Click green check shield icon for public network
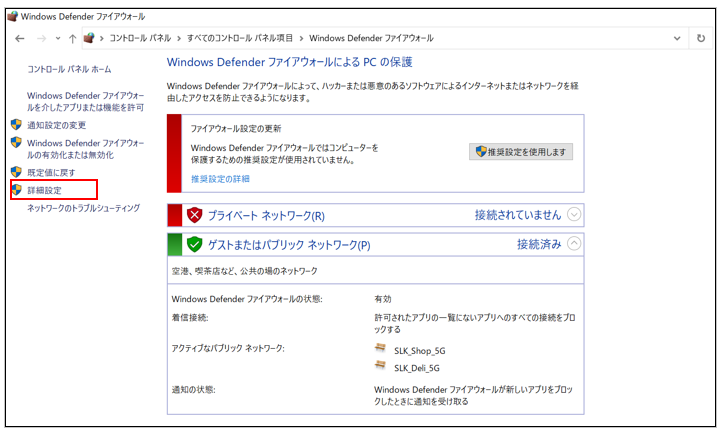This screenshot has height=435, width=722. (195, 244)
